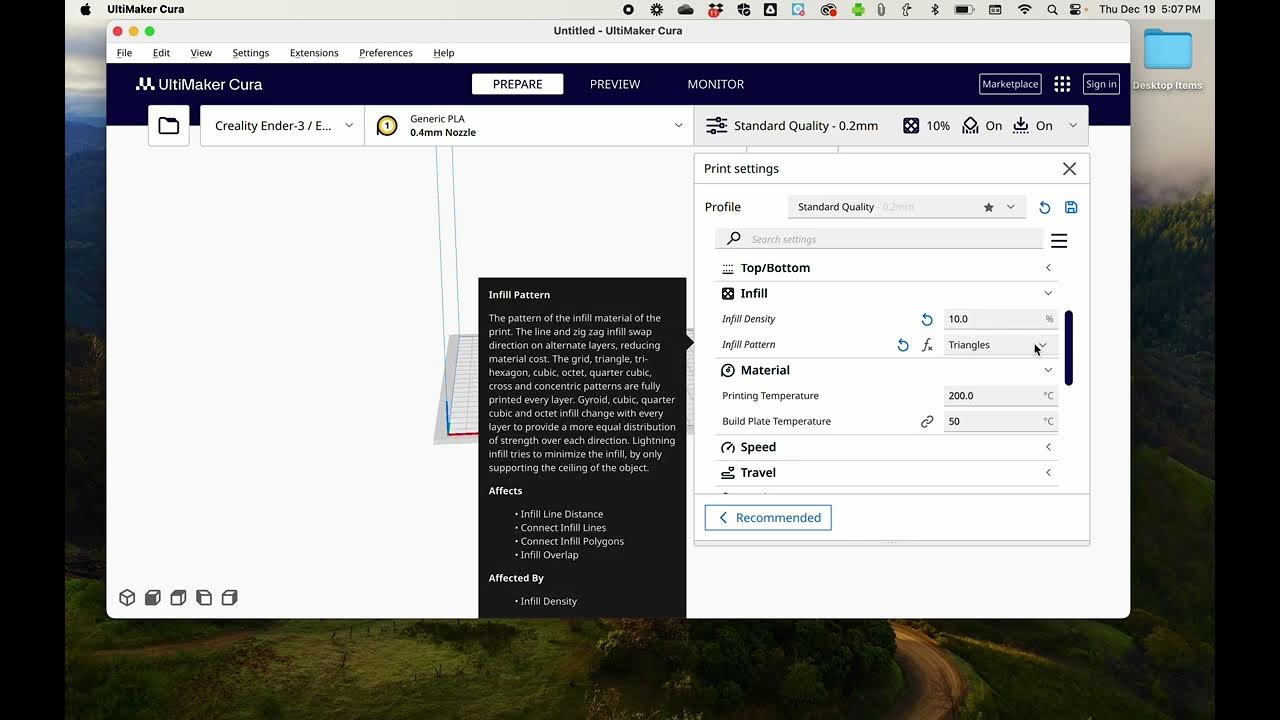Click the Build Plate Temperature value field
1280x720 pixels.
pos(1000,422)
